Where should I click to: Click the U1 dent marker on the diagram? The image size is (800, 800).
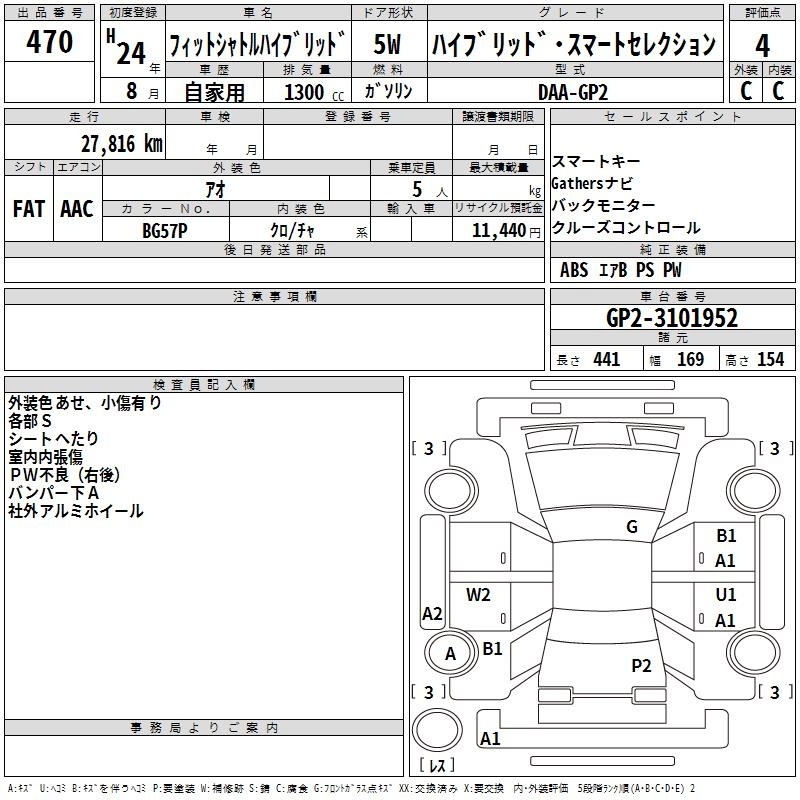(x=726, y=594)
